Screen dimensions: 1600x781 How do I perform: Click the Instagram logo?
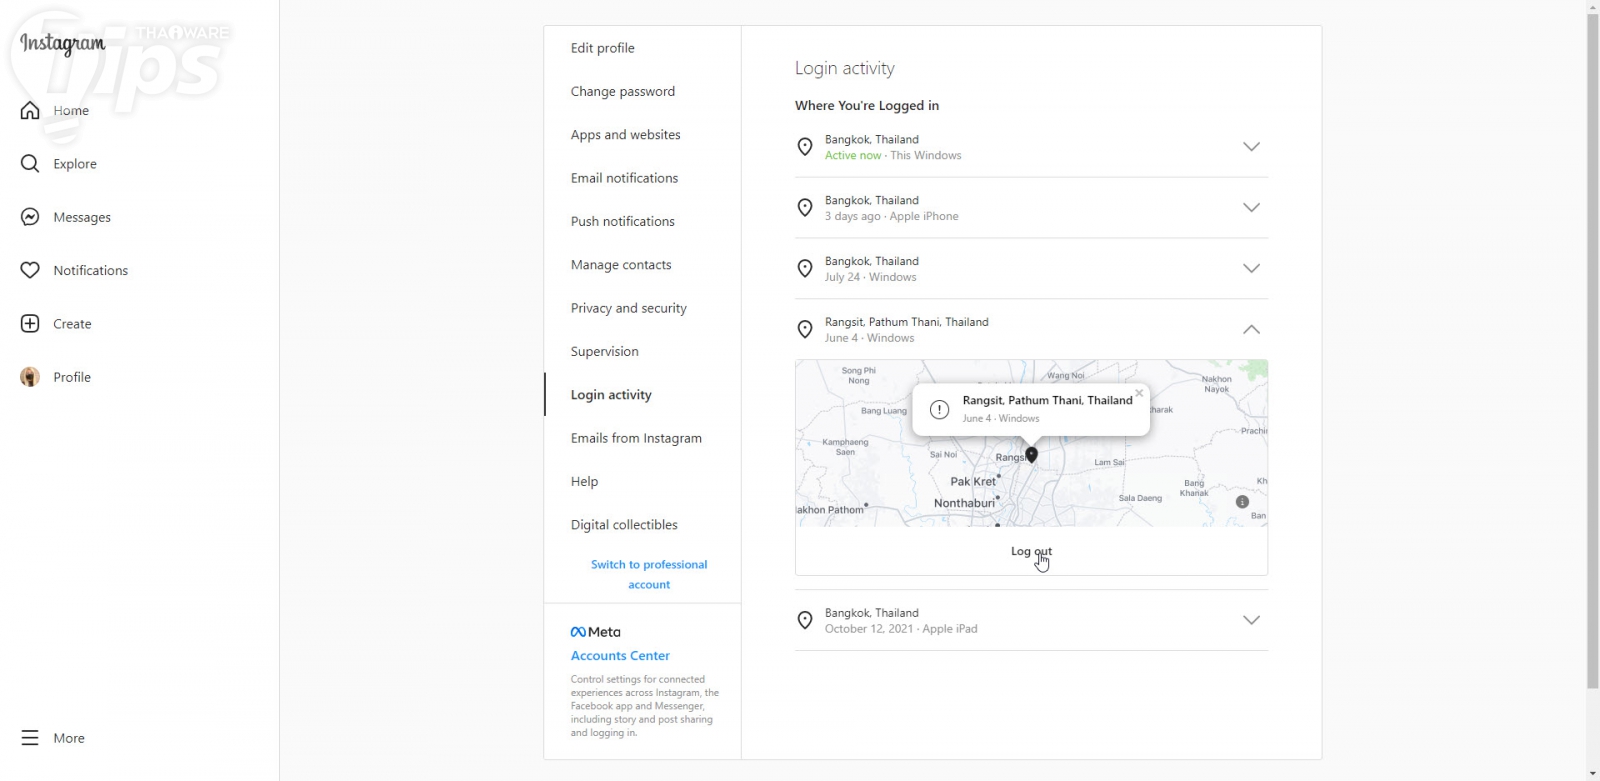(x=62, y=44)
